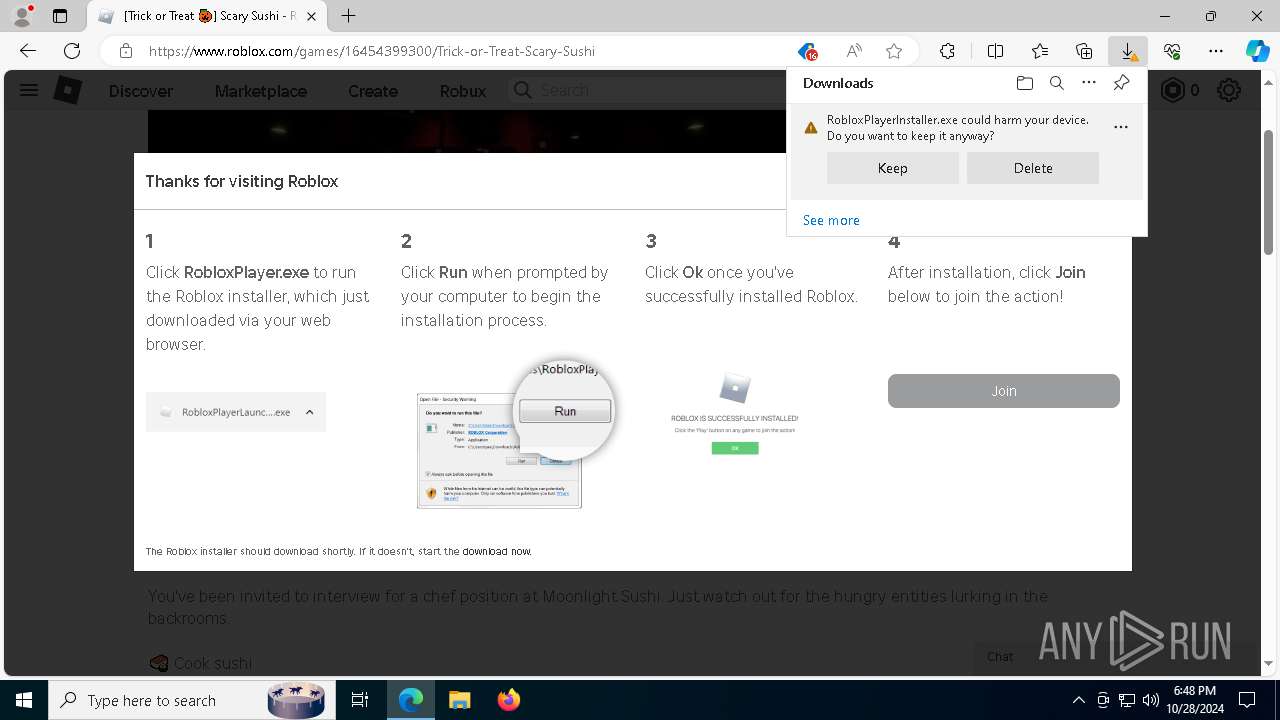Image resolution: width=1280 pixels, height=720 pixels.
Task: Keep the RobloxPlayerInstaller.exe download
Action: click(x=893, y=168)
